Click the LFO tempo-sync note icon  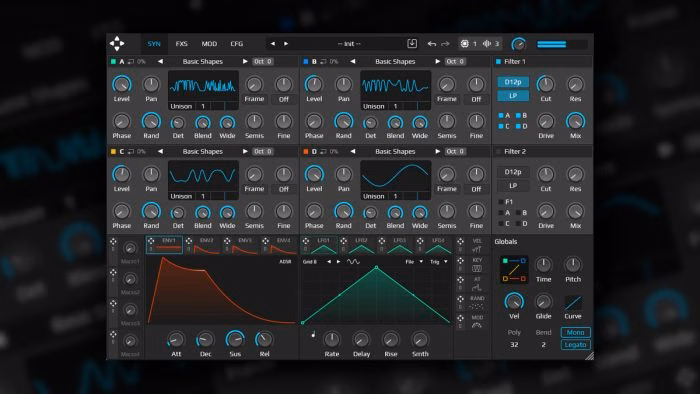(313, 334)
